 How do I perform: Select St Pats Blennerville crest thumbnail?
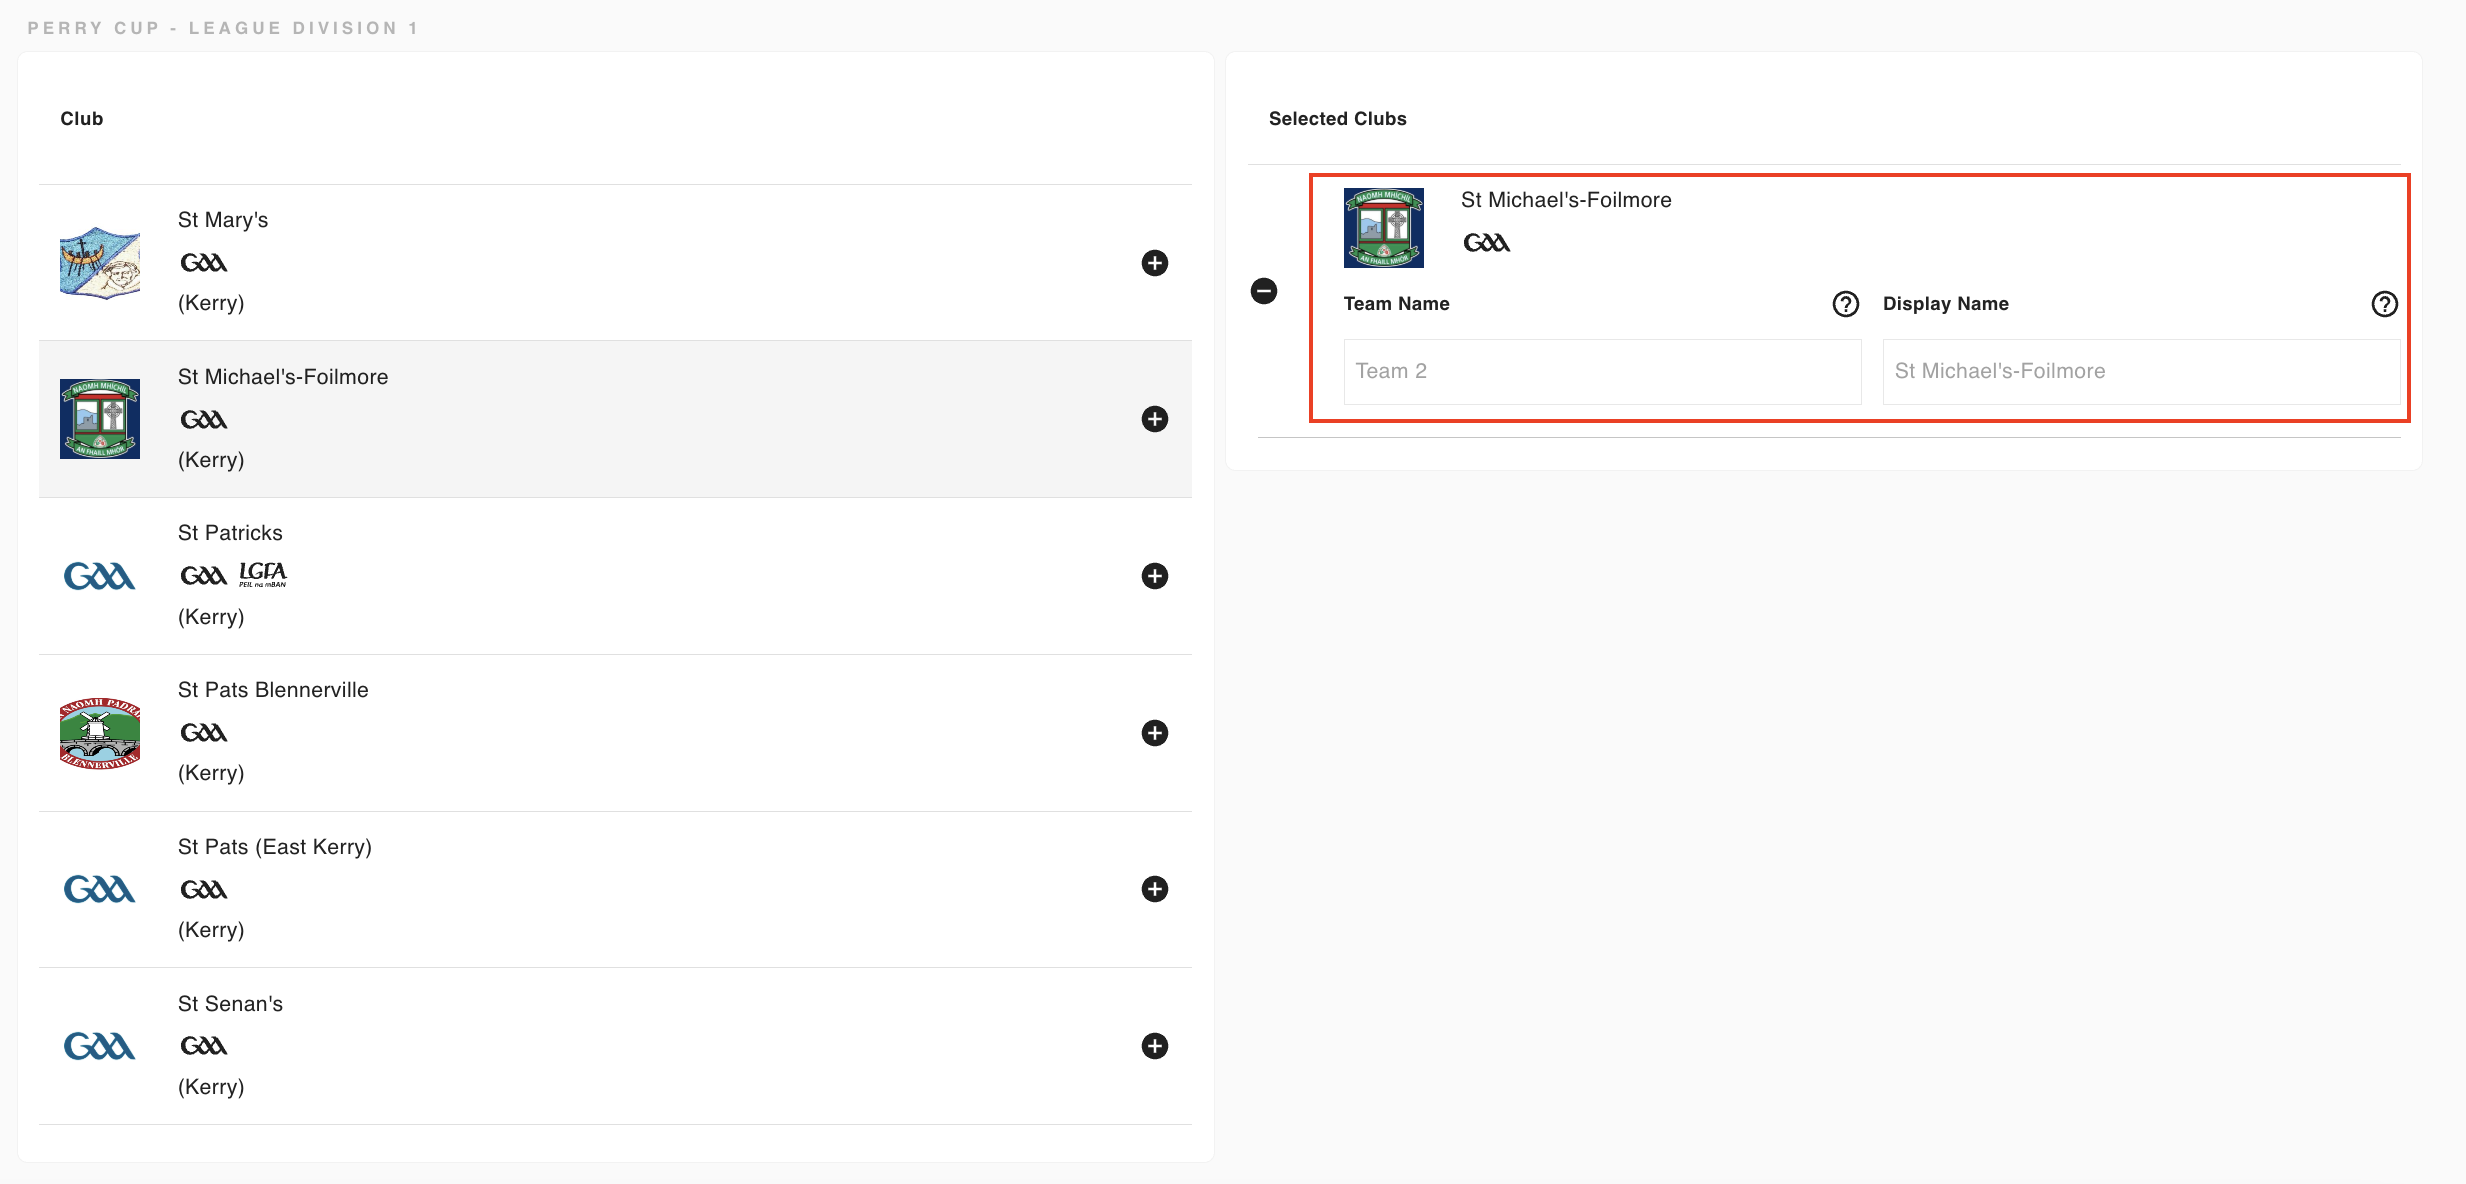tap(100, 733)
